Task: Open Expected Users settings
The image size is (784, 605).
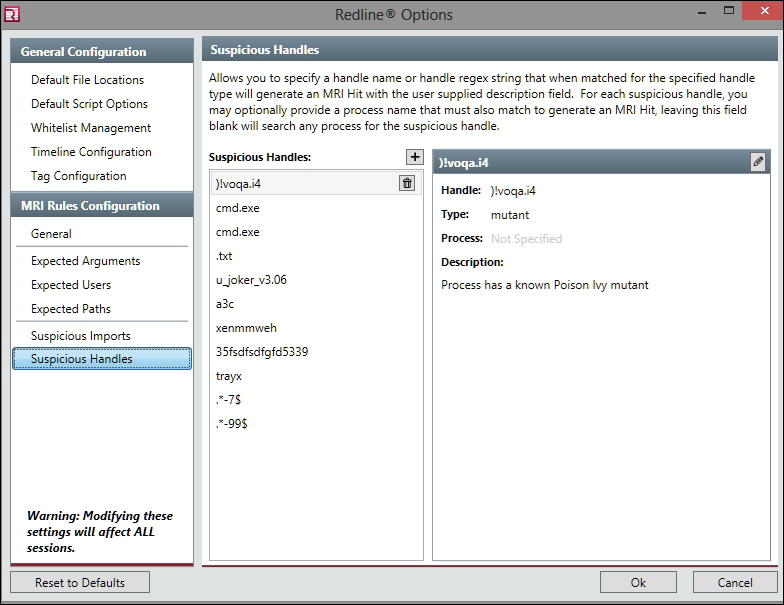Action: click(70, 285)
